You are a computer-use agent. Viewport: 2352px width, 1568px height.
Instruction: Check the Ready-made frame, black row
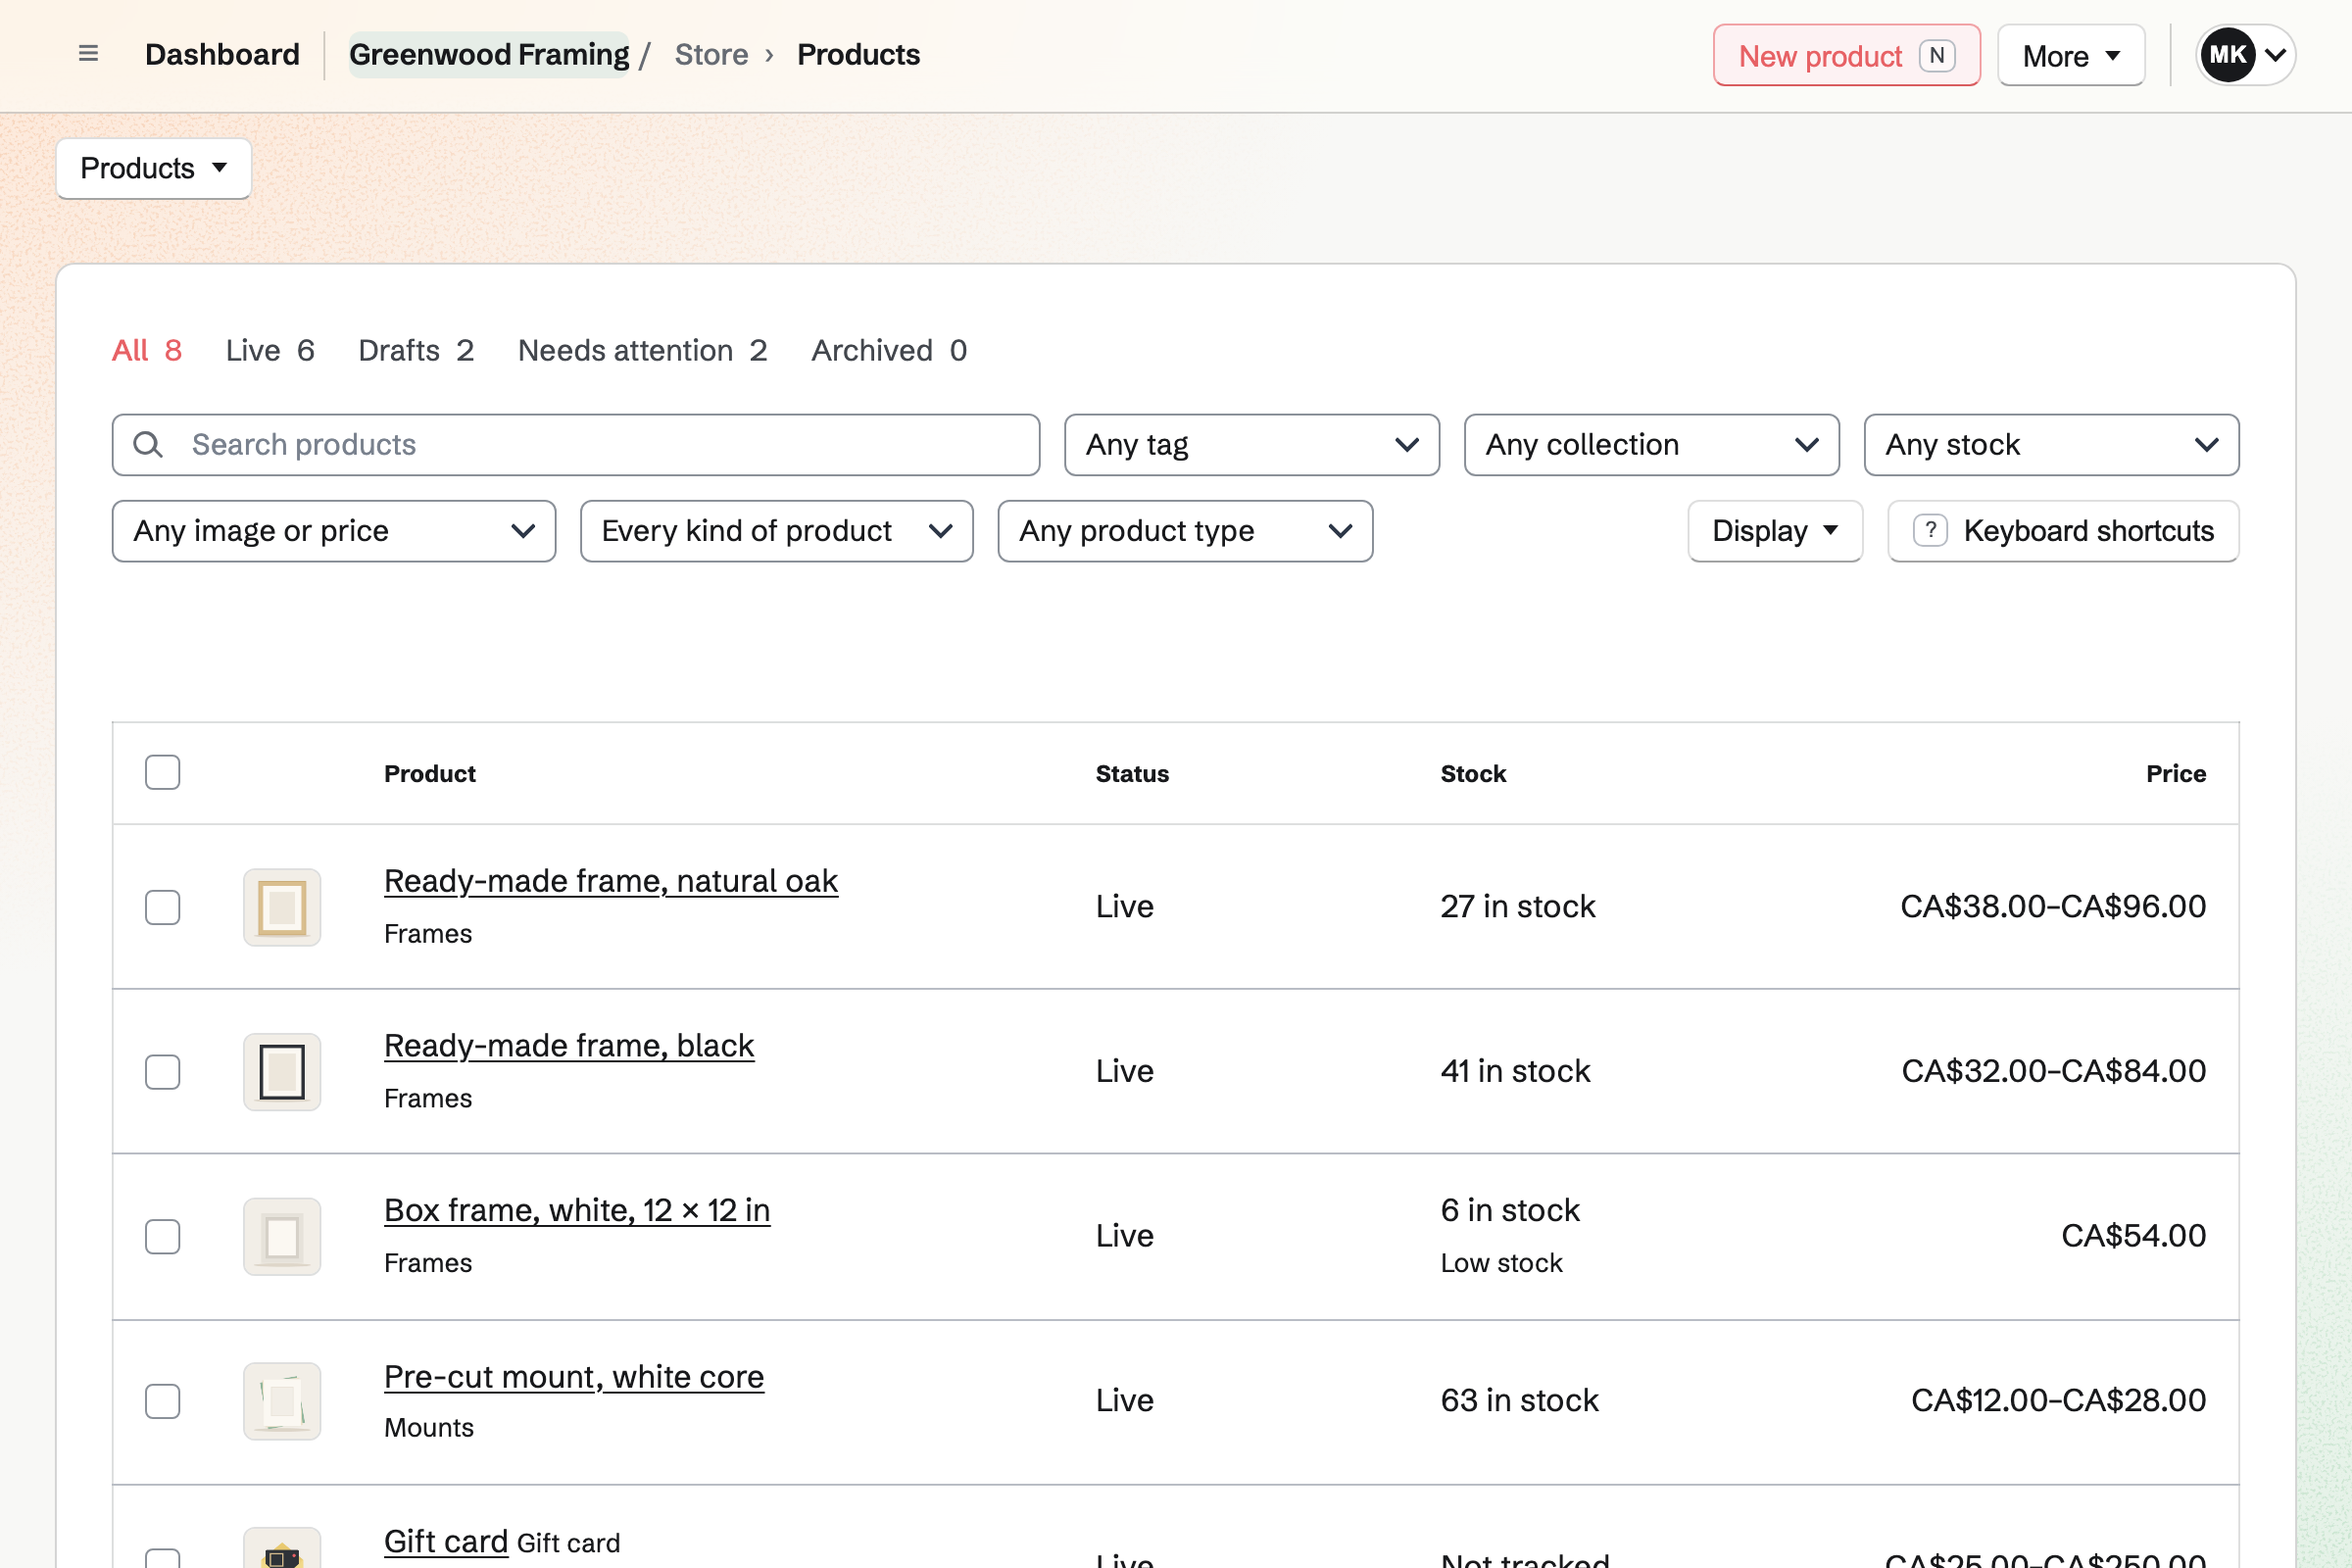pos(162,1072)
